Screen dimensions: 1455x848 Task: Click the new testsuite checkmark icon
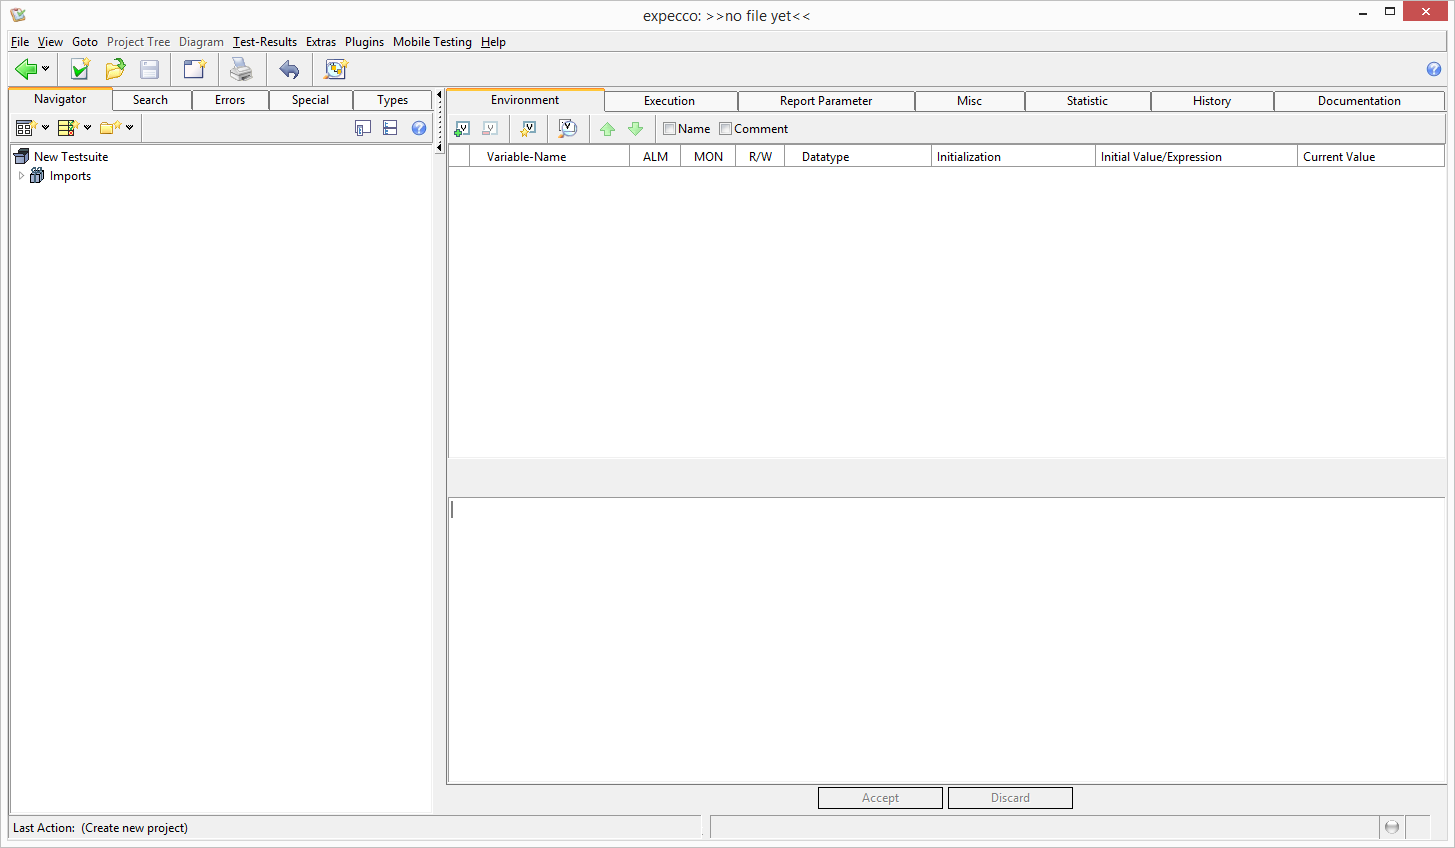(x=80, y=69)
